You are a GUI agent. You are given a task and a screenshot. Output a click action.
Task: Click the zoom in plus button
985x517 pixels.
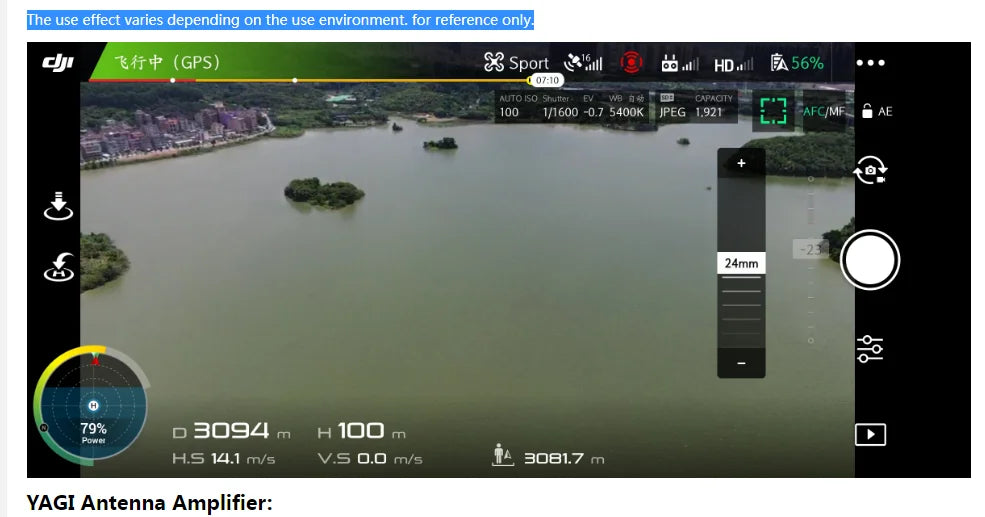tap(741, 164)
